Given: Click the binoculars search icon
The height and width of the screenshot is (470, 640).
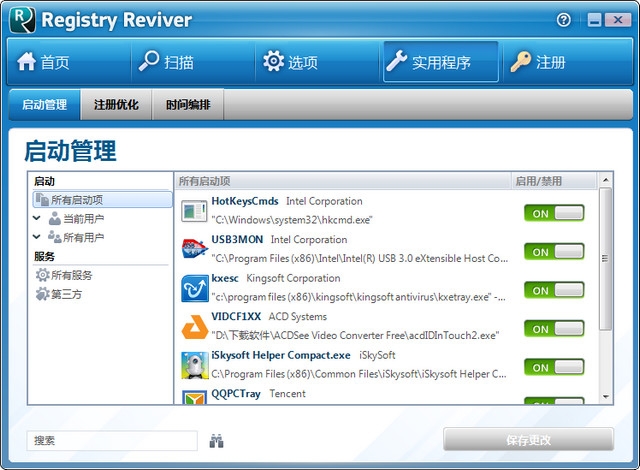Looking at the screenshot, I should pos(216,441).
